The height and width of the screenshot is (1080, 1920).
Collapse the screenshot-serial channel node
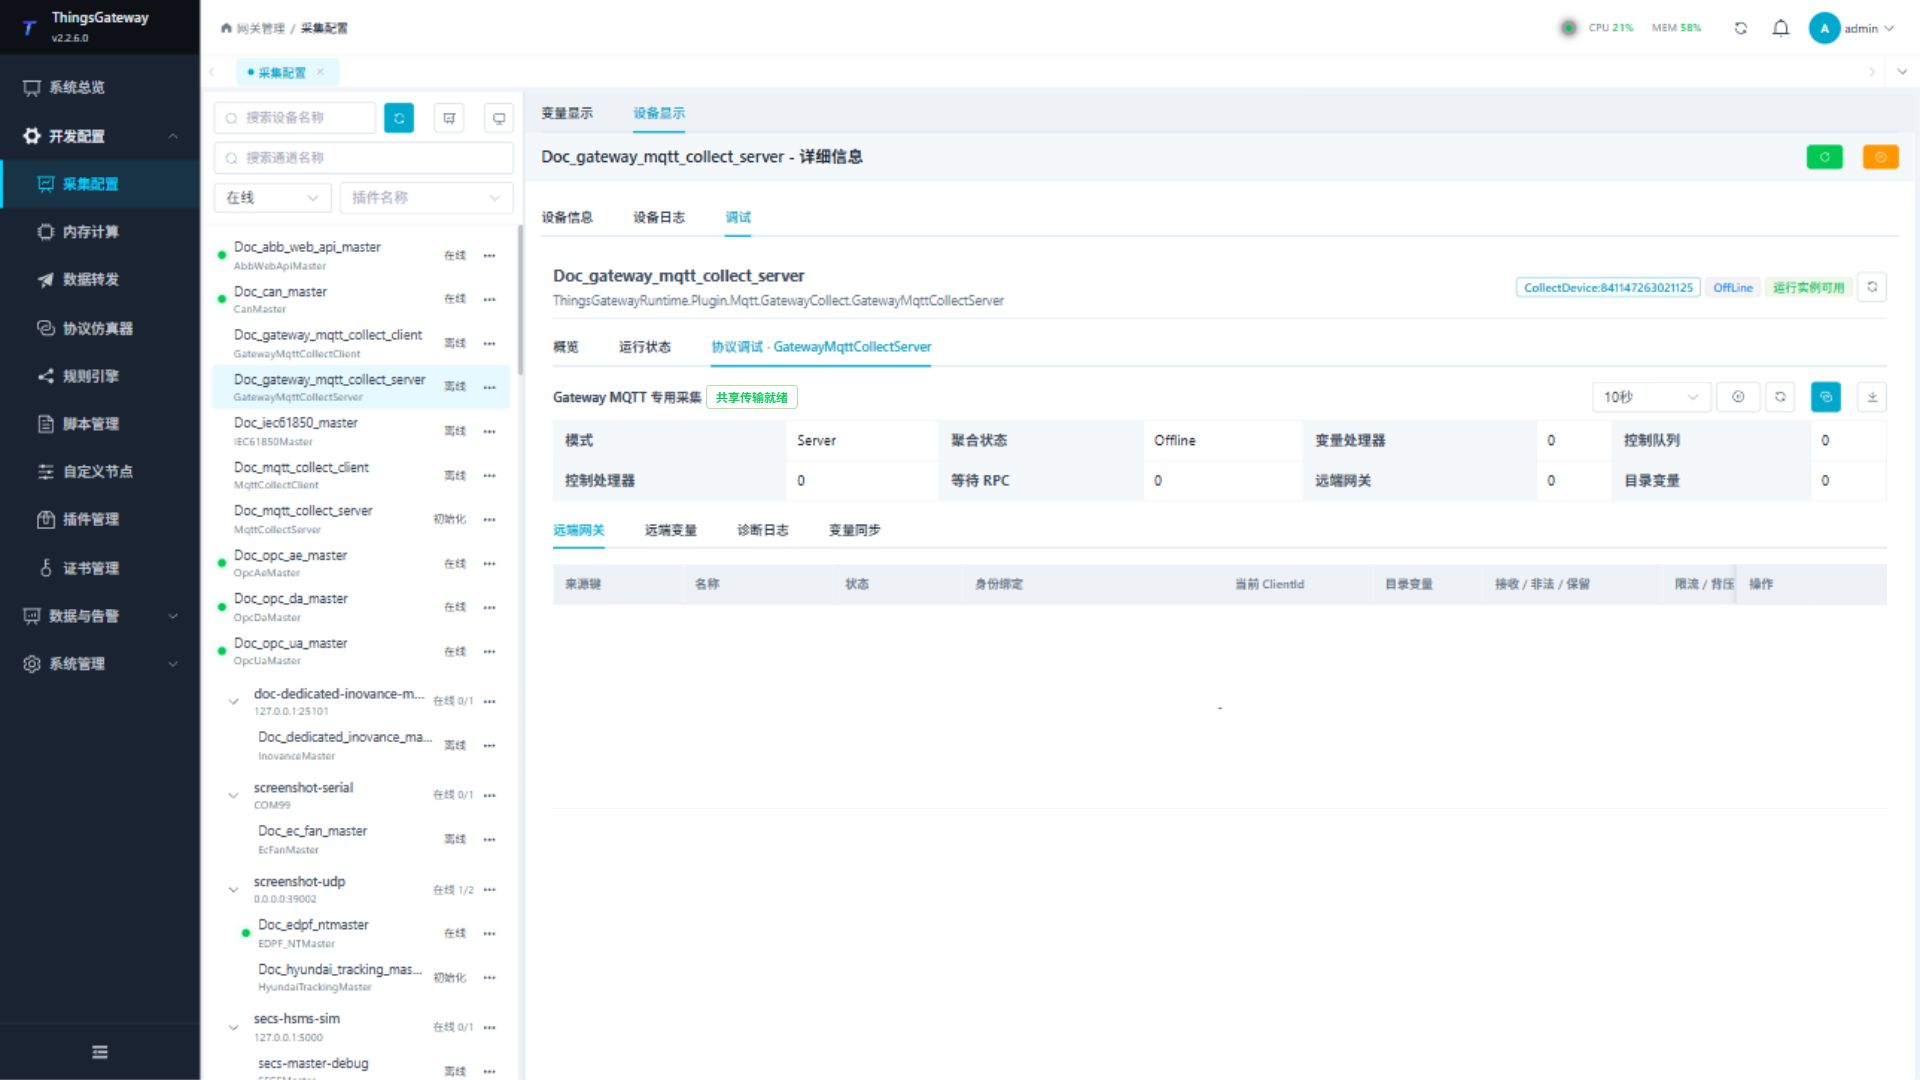tap(233, 796)
